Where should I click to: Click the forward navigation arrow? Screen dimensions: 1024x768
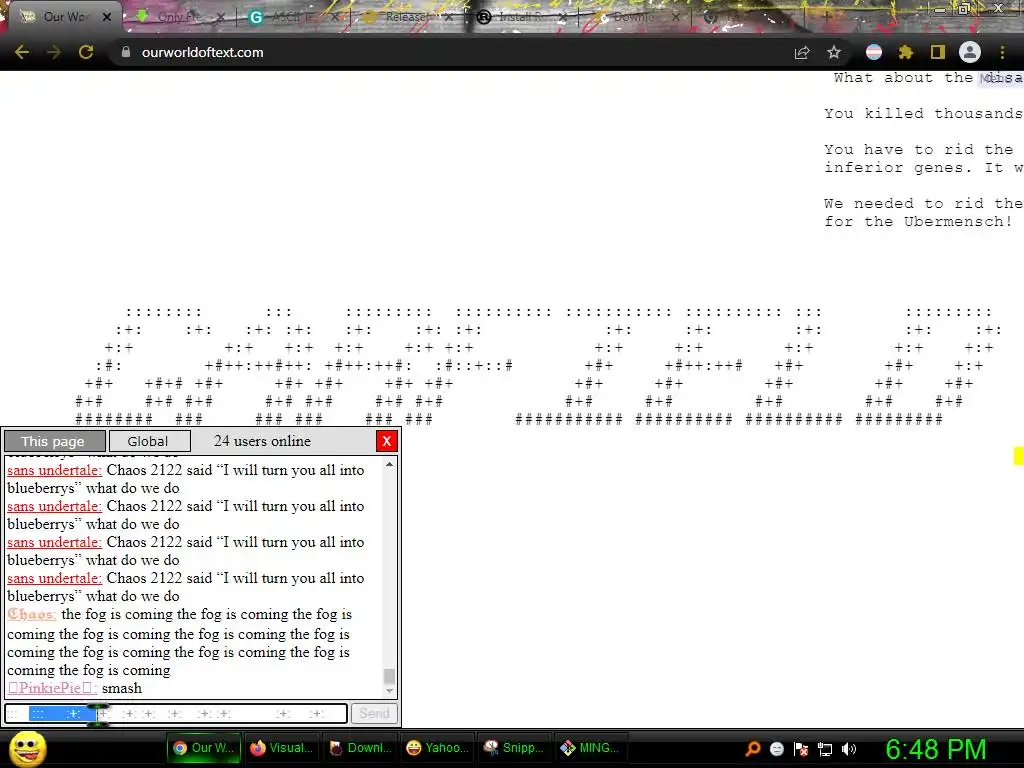click(54, 52)
